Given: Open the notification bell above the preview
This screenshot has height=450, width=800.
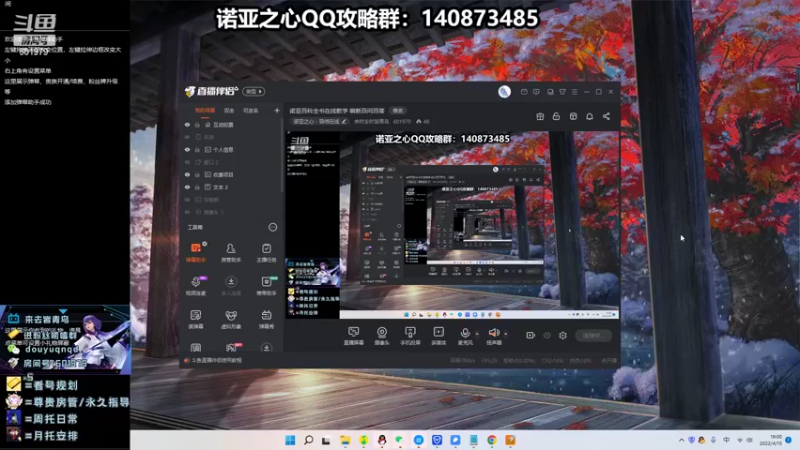Looking at the screenshot, I should (x=589, y=116).
